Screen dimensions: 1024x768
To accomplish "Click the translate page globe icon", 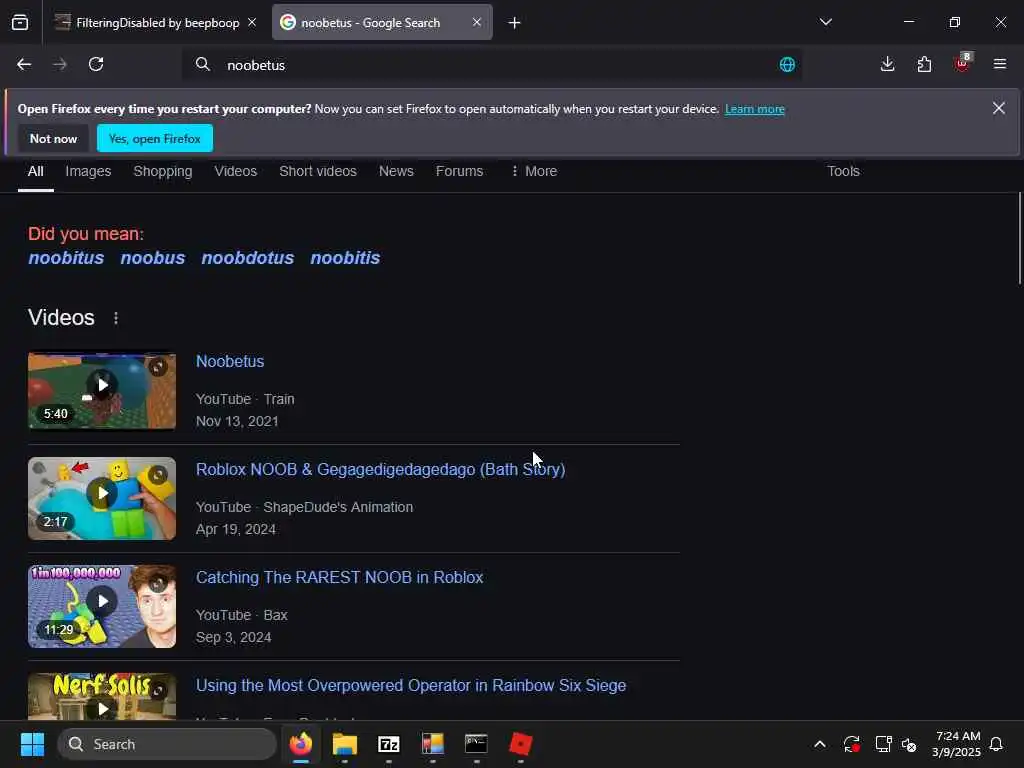I will [787, 65].
